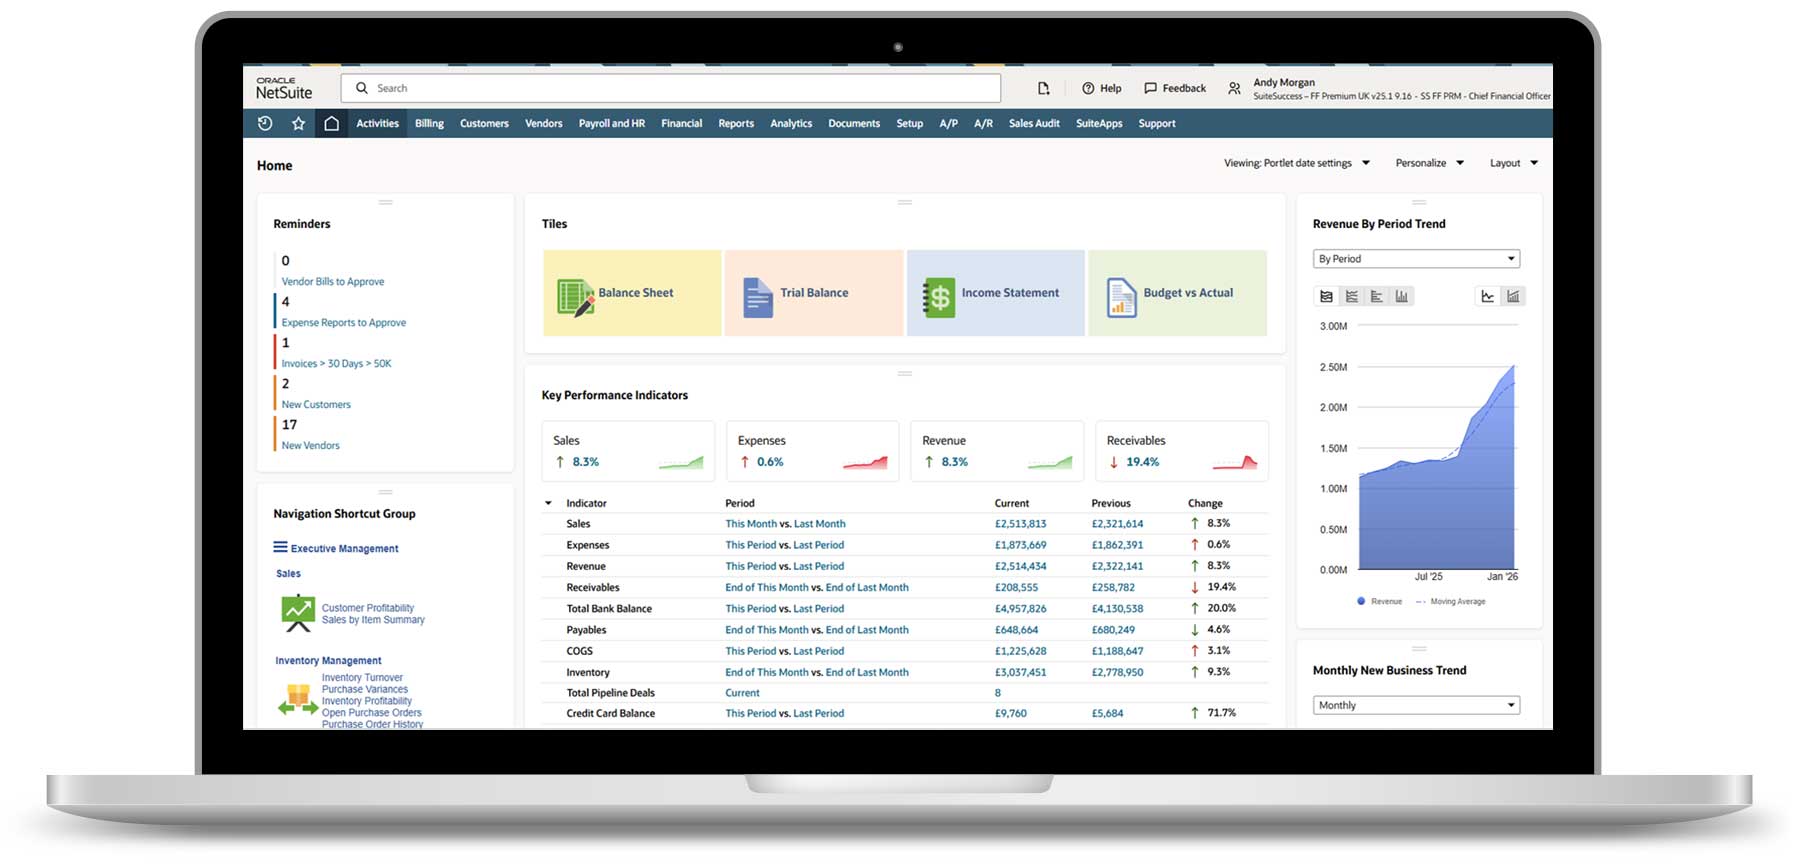Select the column chart type icon

[1402, 296]
